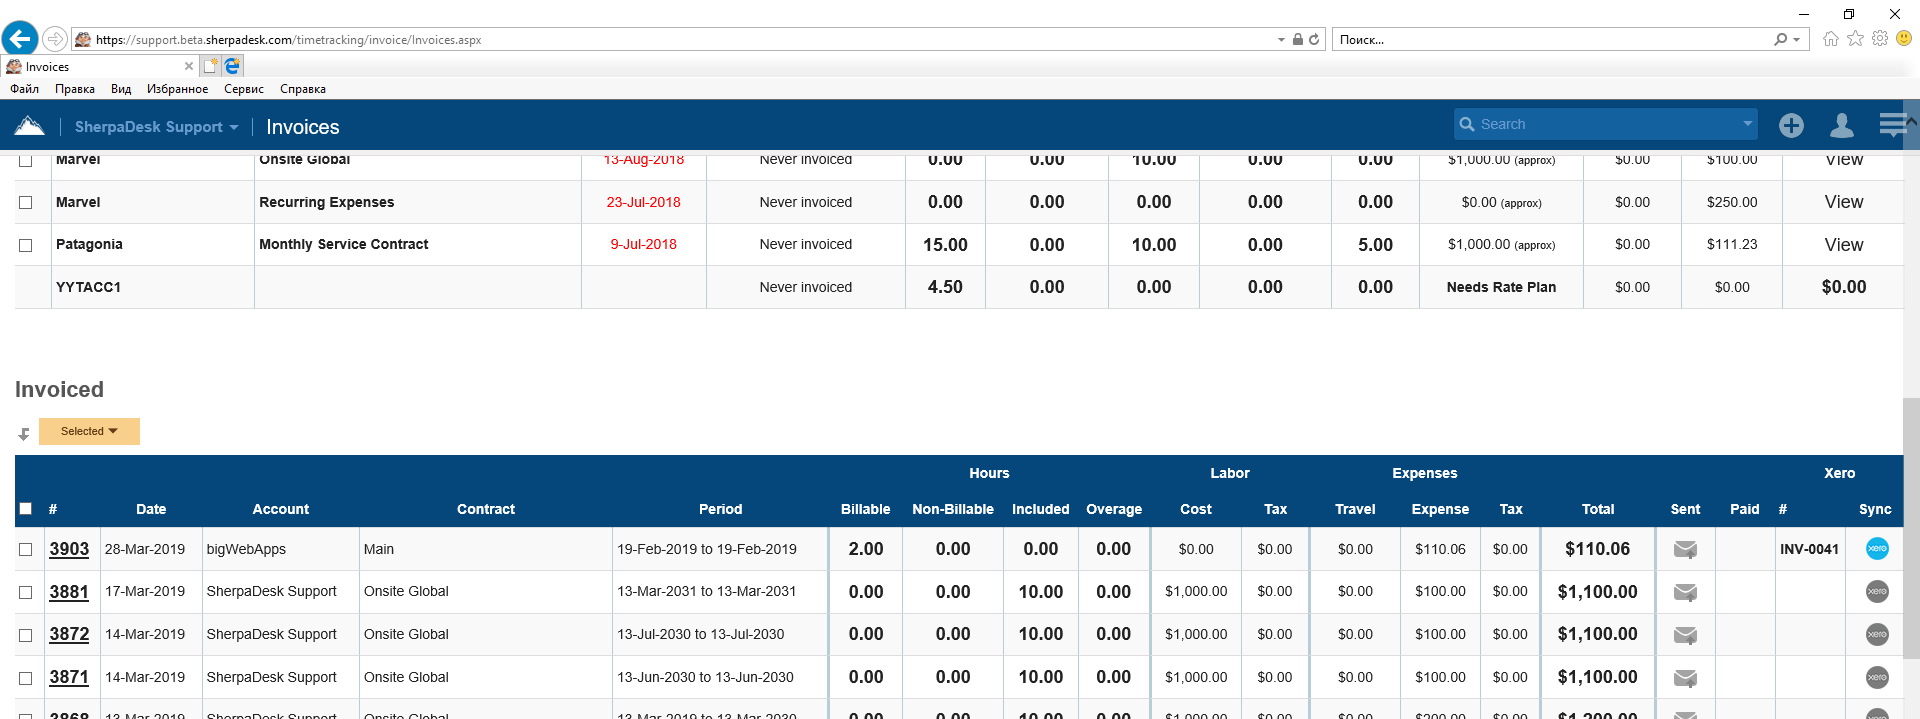Open the SherpaDesk Support dropdown
Screen dimensions: 1920x719
156,127
